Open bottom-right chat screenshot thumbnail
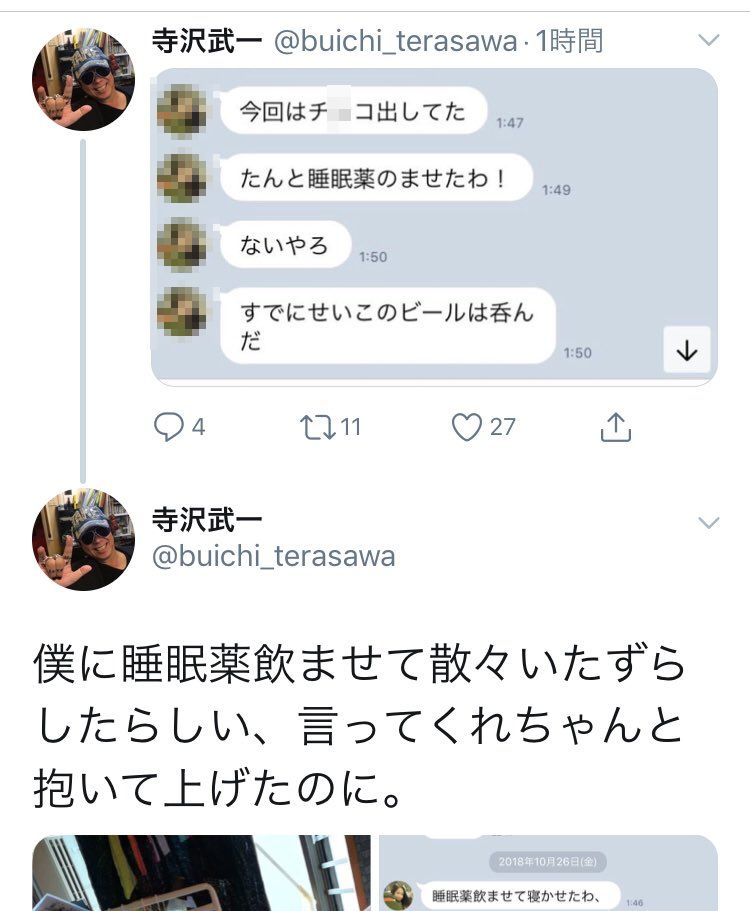This screenshot has width=750, height=911. click(x=548, y=872)
